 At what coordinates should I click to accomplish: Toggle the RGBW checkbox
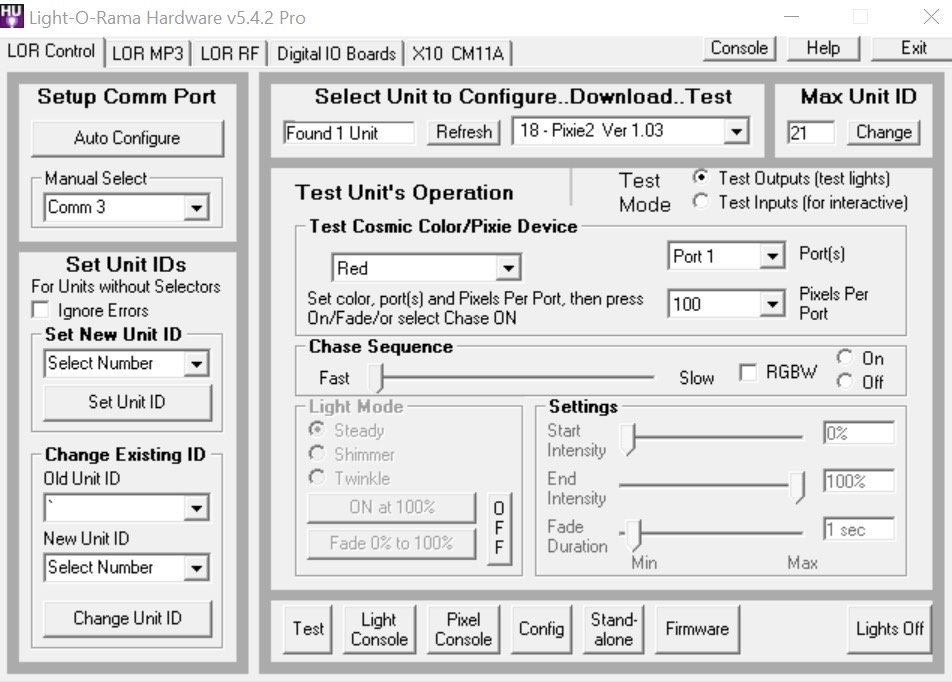pos(747,373)
